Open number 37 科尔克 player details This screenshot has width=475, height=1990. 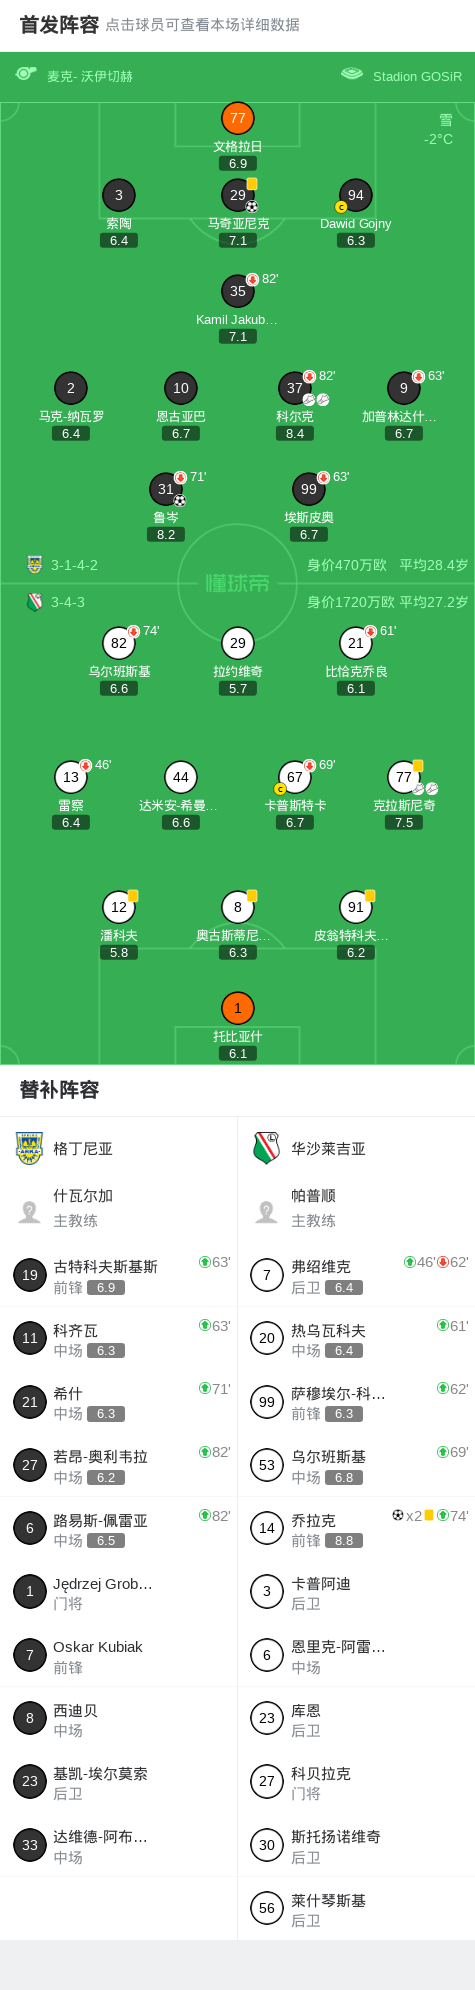tap(295, 388)
